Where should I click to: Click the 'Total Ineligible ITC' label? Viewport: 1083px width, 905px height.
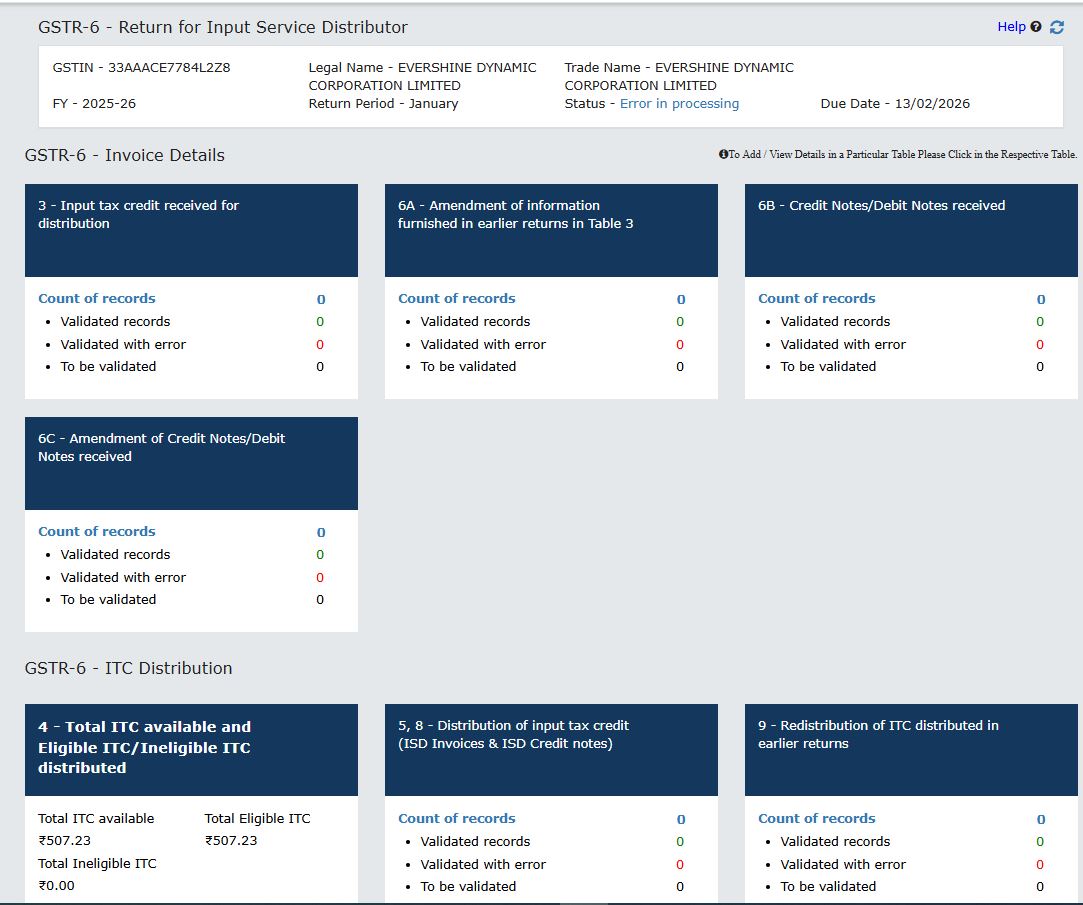97,863
